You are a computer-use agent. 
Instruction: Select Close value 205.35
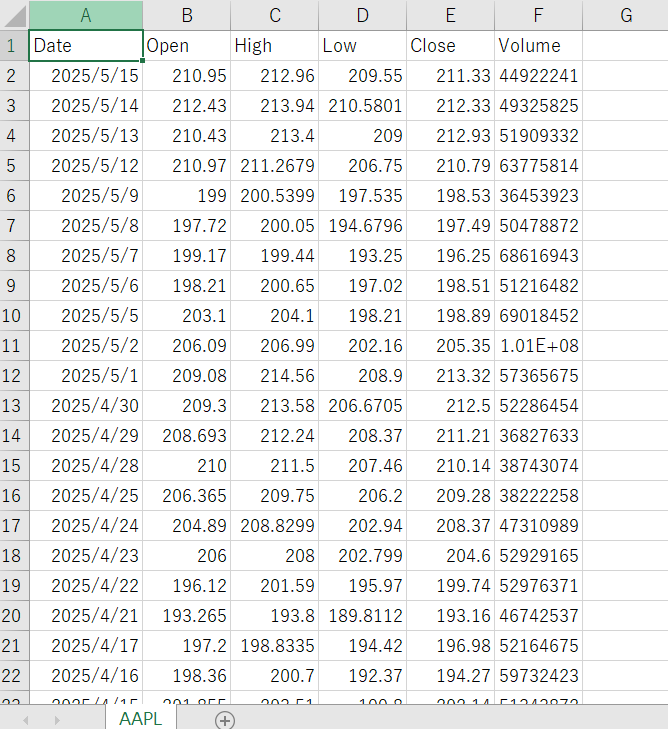[450, 345]
